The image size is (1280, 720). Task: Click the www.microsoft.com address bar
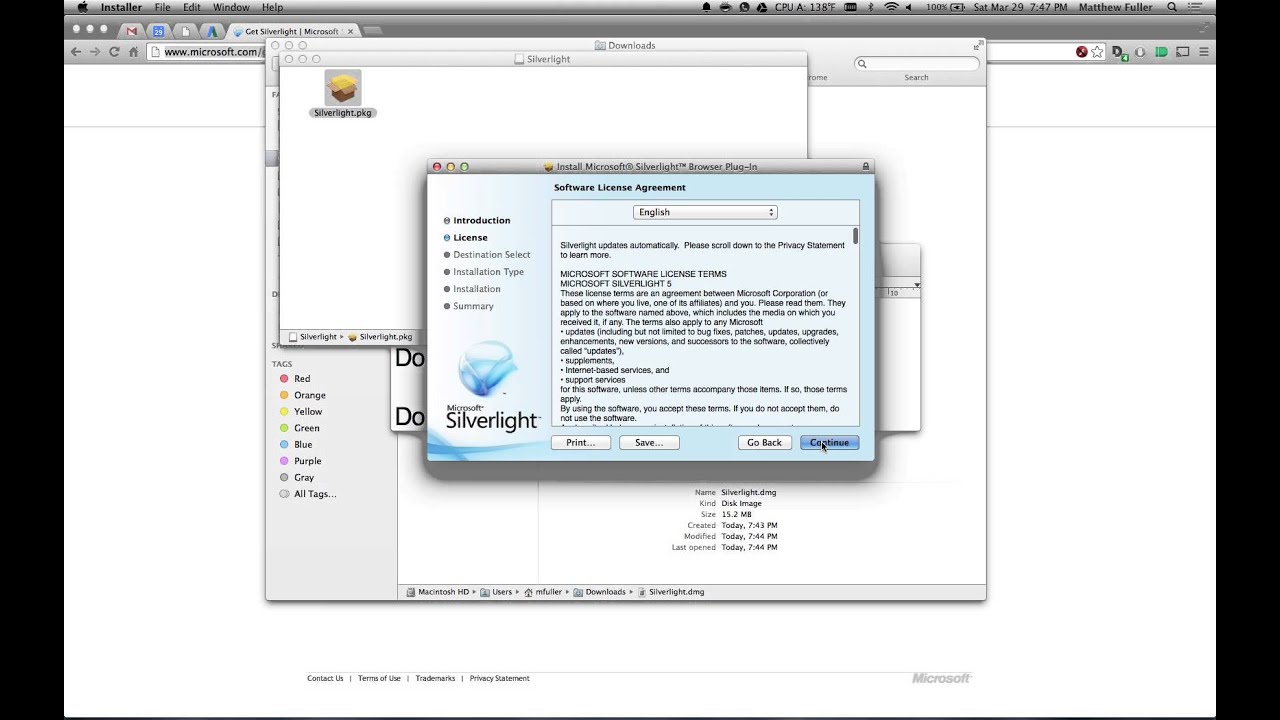coord(210,52)
